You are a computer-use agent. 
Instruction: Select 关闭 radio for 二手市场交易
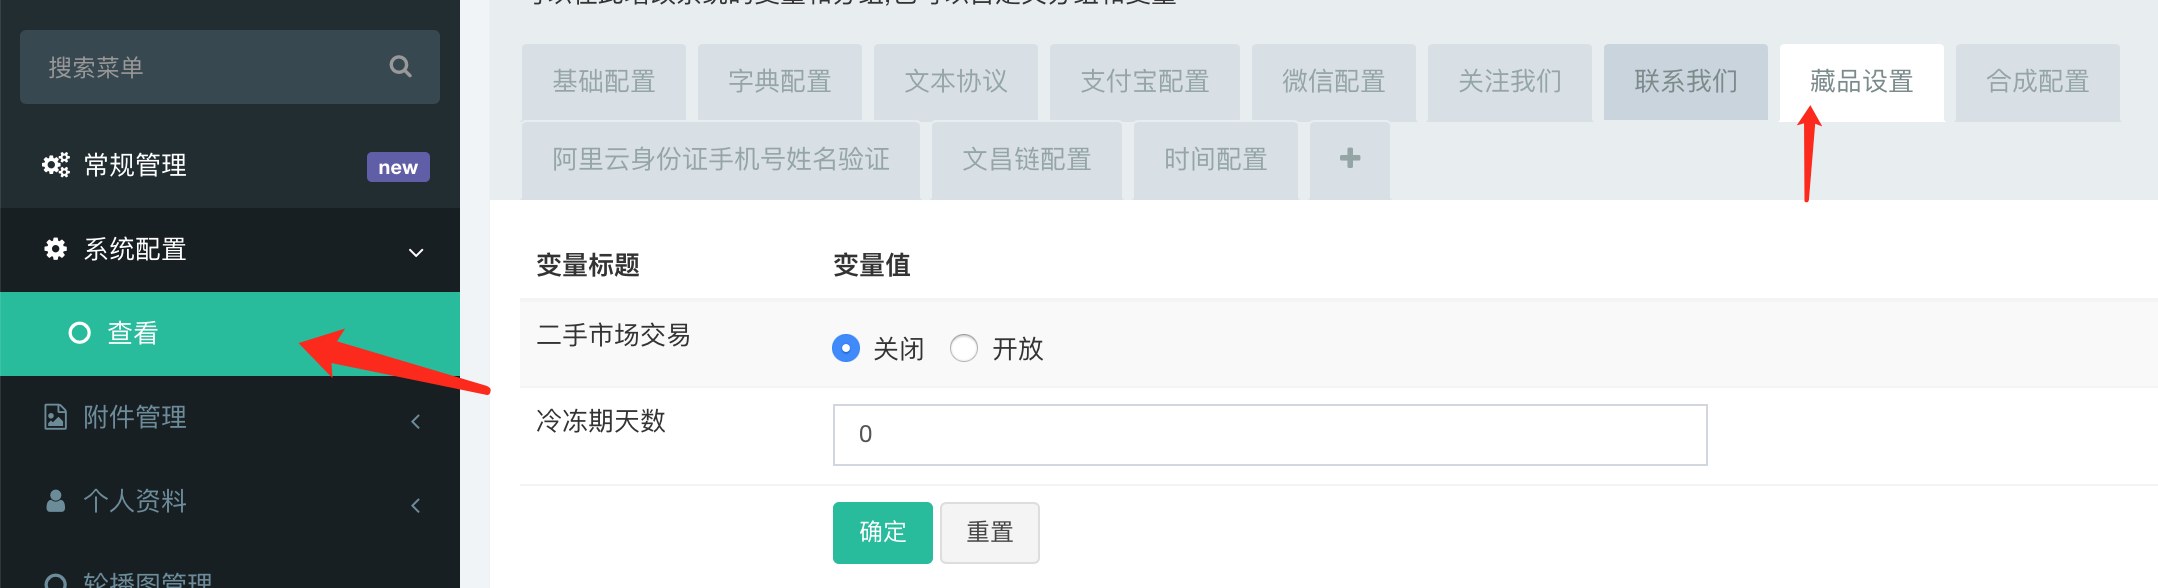point(846,348)
